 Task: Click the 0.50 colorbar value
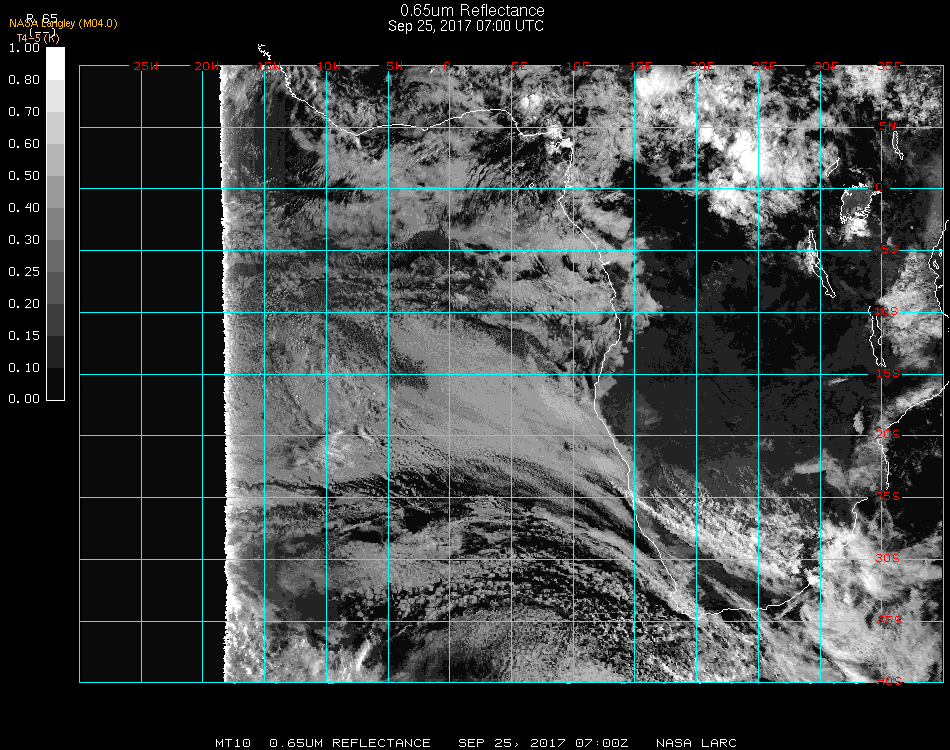pyautogui.click(x=24, y=176)
